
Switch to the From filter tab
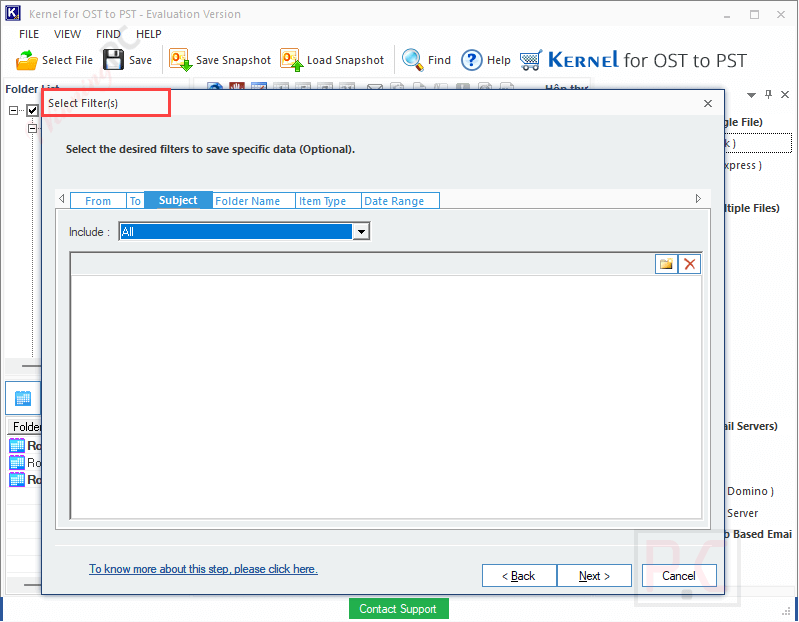tap(98, 201)
